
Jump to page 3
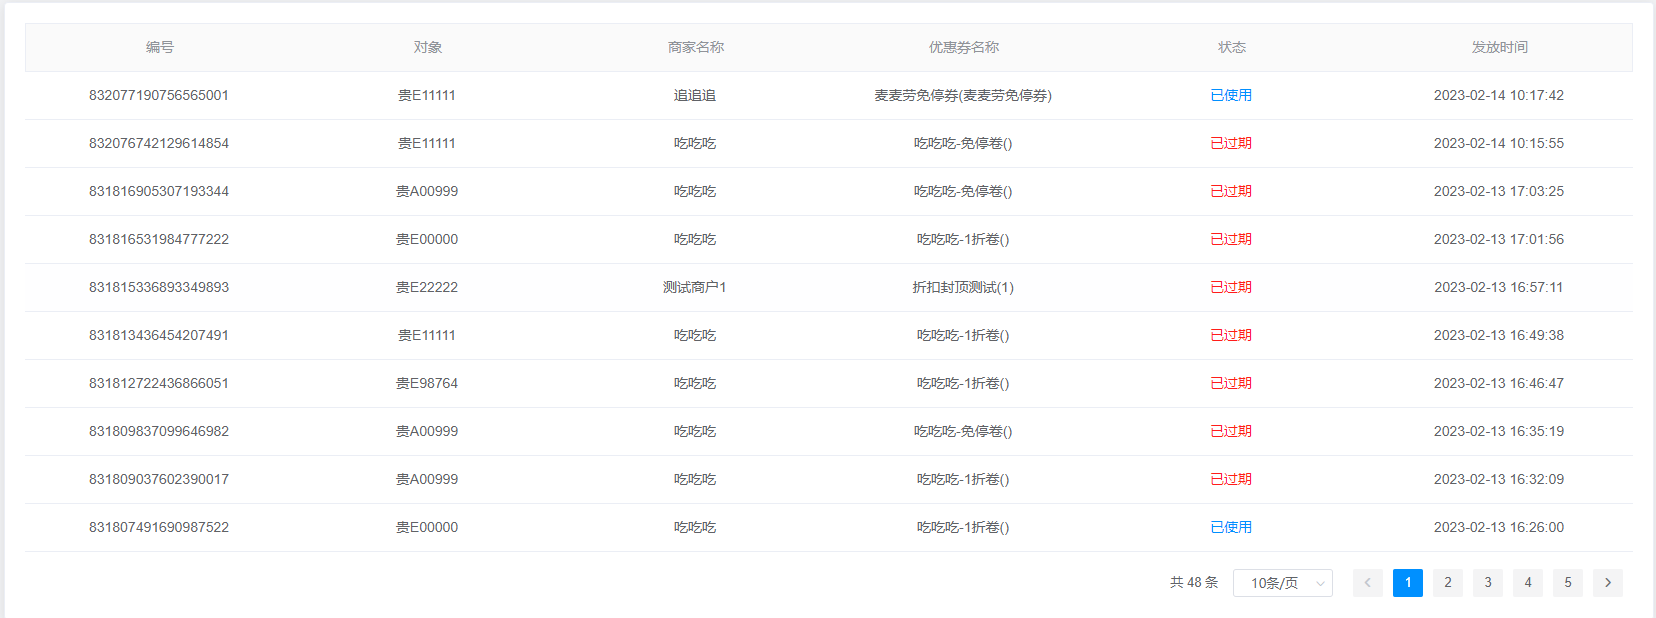(x=1487, y=583)
